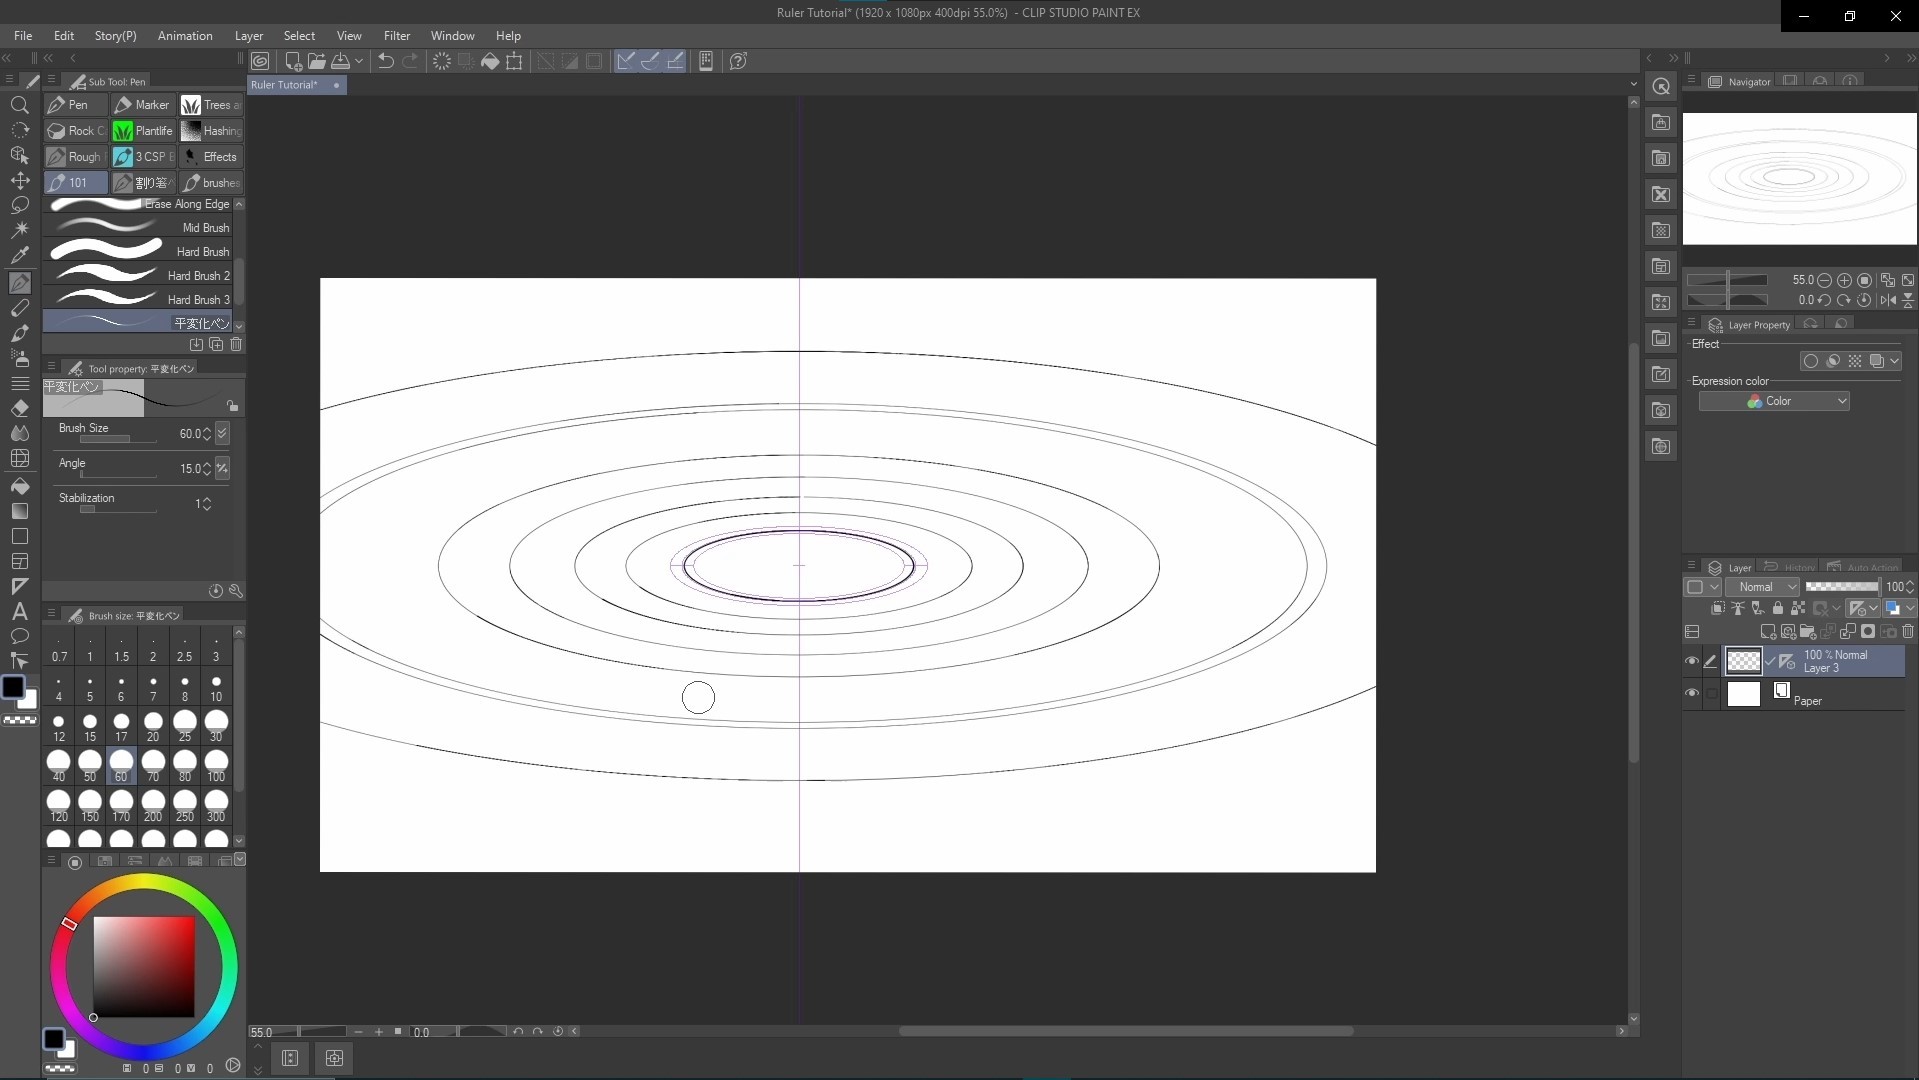Viewport: 1919px width, 1080px height.
Task: Click the Delete layer trash icon
Action: 1908,632
